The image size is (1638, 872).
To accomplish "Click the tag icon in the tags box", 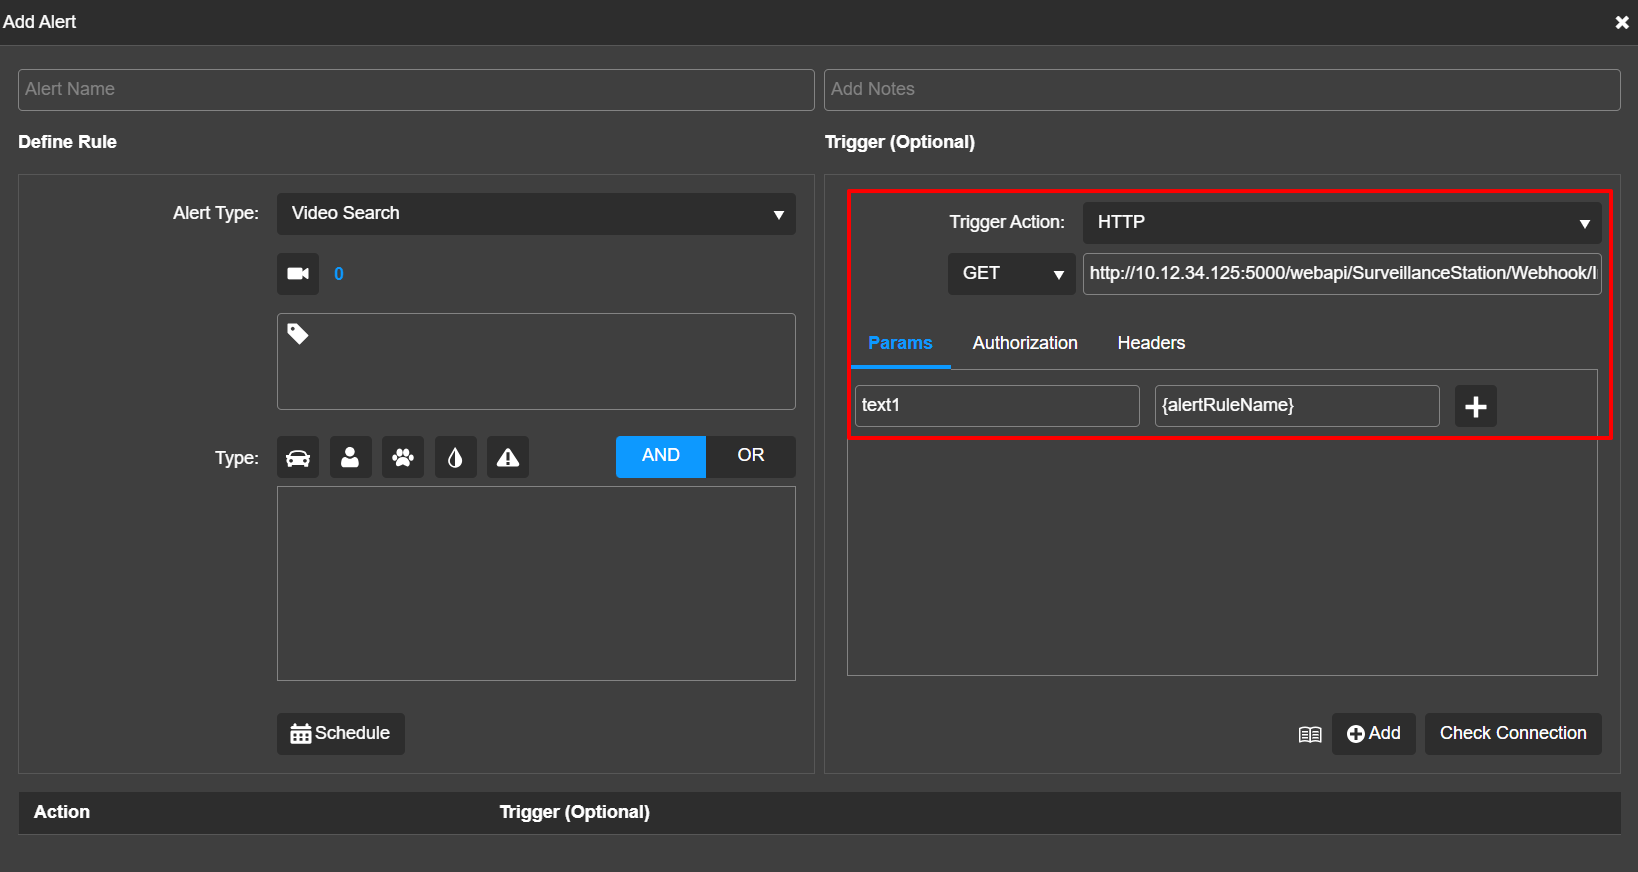I will pos(298,333).
